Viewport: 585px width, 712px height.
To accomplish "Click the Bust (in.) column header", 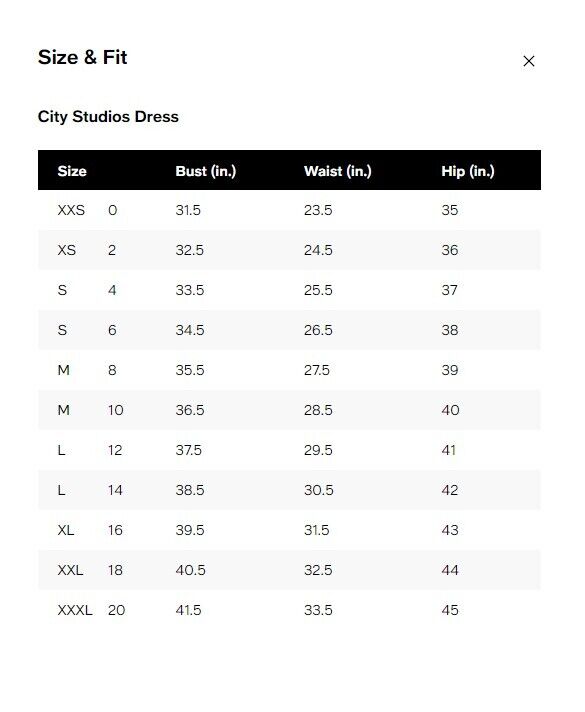I will click(x=206, y=171).
